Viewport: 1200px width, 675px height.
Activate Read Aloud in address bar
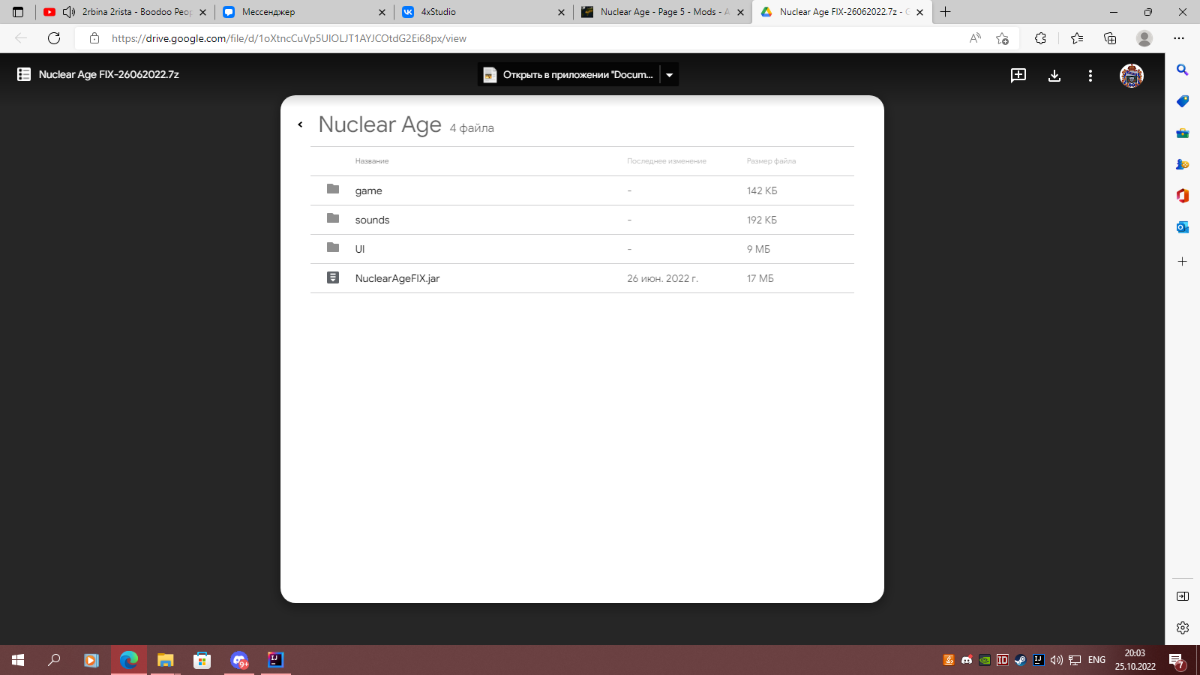975,38
